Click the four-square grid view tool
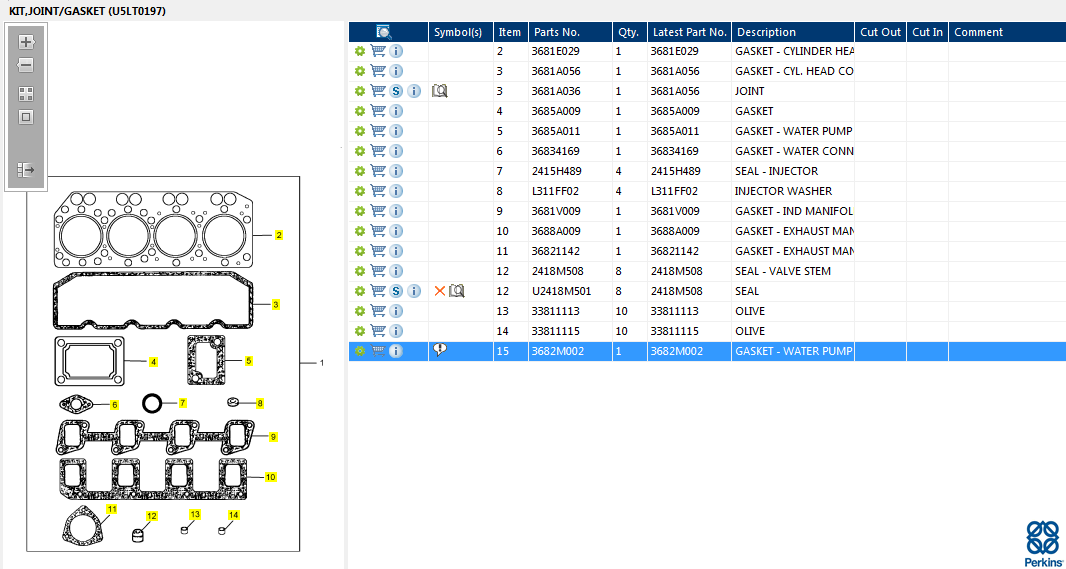Screen dimensions: 1066x569 pos(26,94)
